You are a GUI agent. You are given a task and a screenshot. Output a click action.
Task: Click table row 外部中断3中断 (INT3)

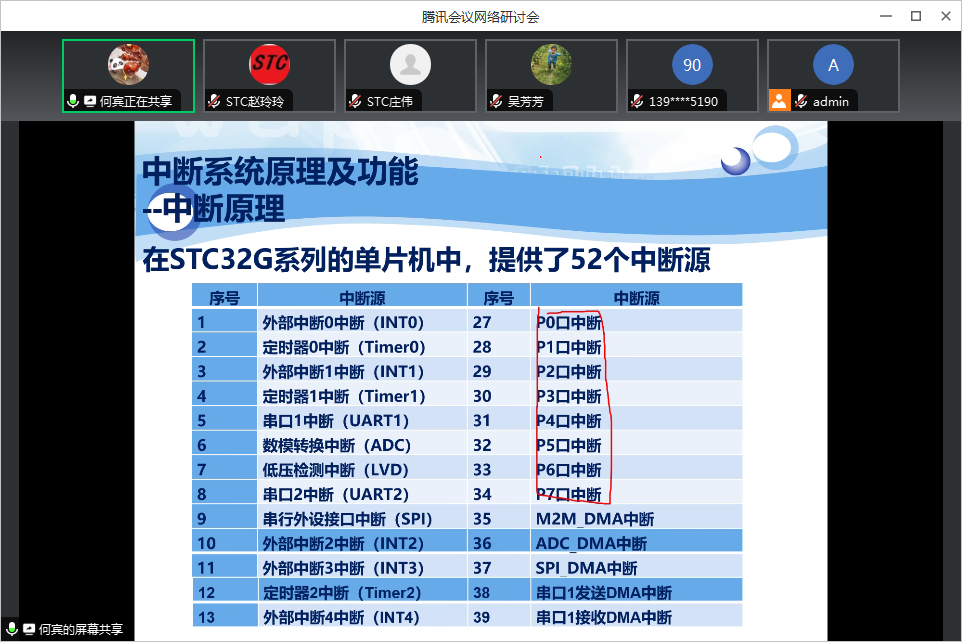(329, 567)
